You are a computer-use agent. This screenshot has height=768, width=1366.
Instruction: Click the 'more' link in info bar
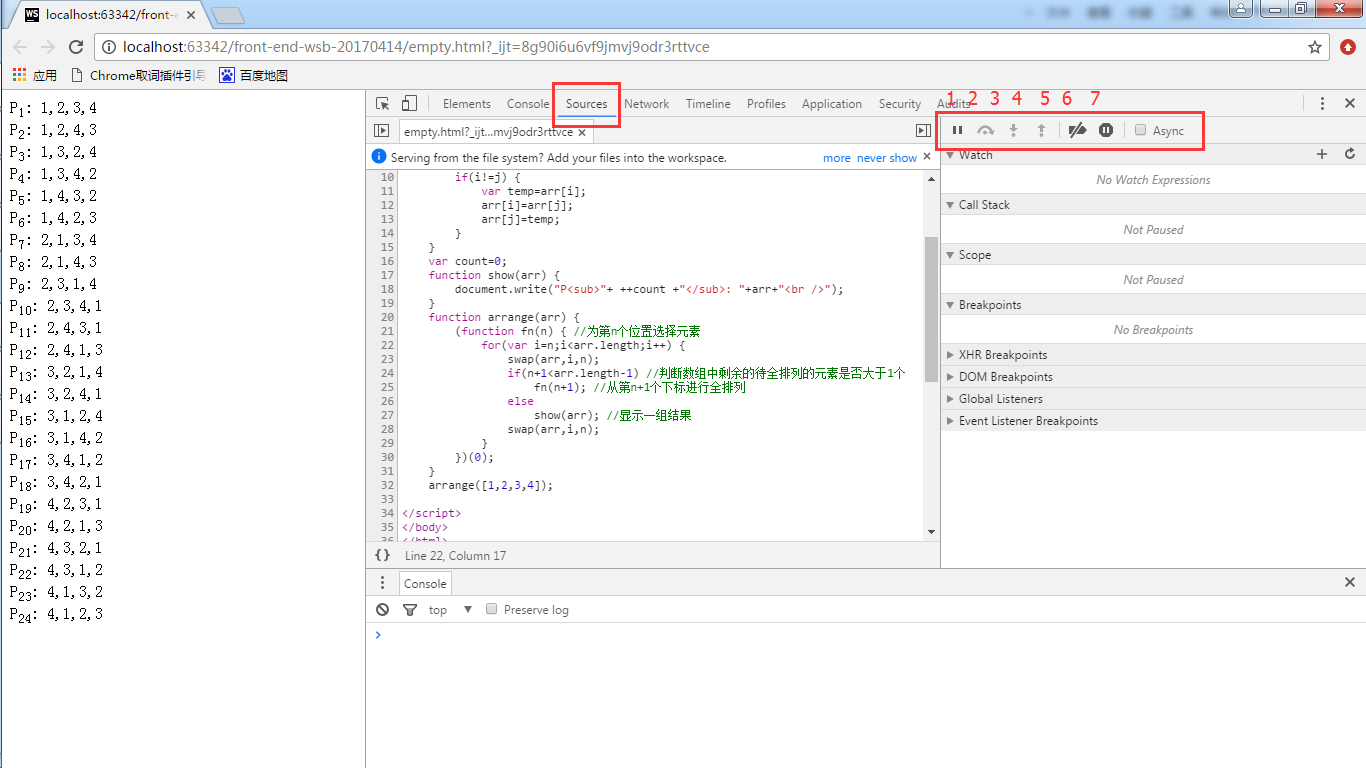837,158
